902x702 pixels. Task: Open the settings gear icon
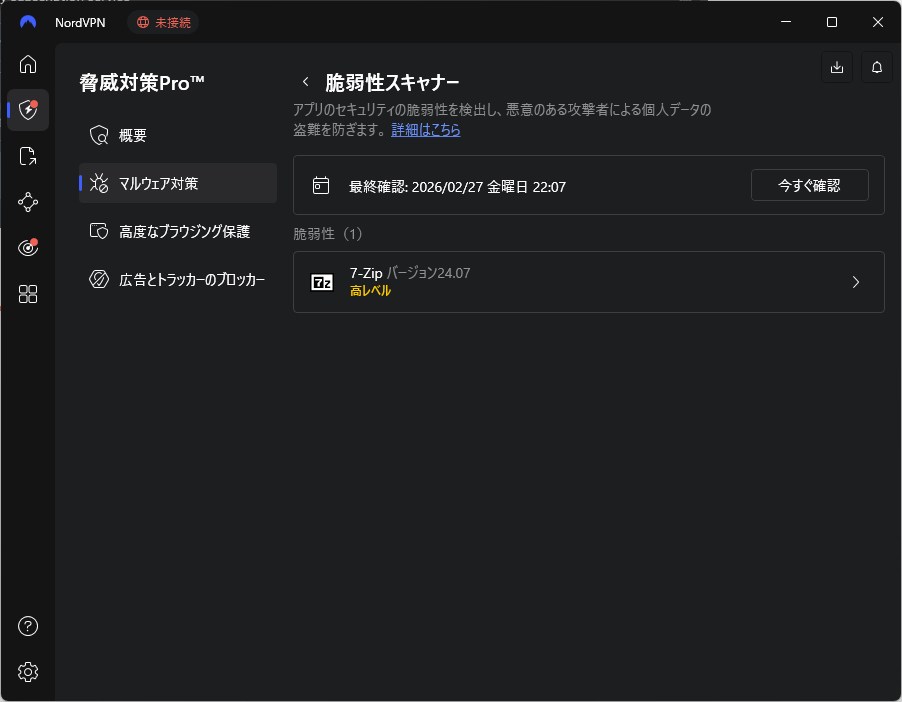(x=28, y=672)
